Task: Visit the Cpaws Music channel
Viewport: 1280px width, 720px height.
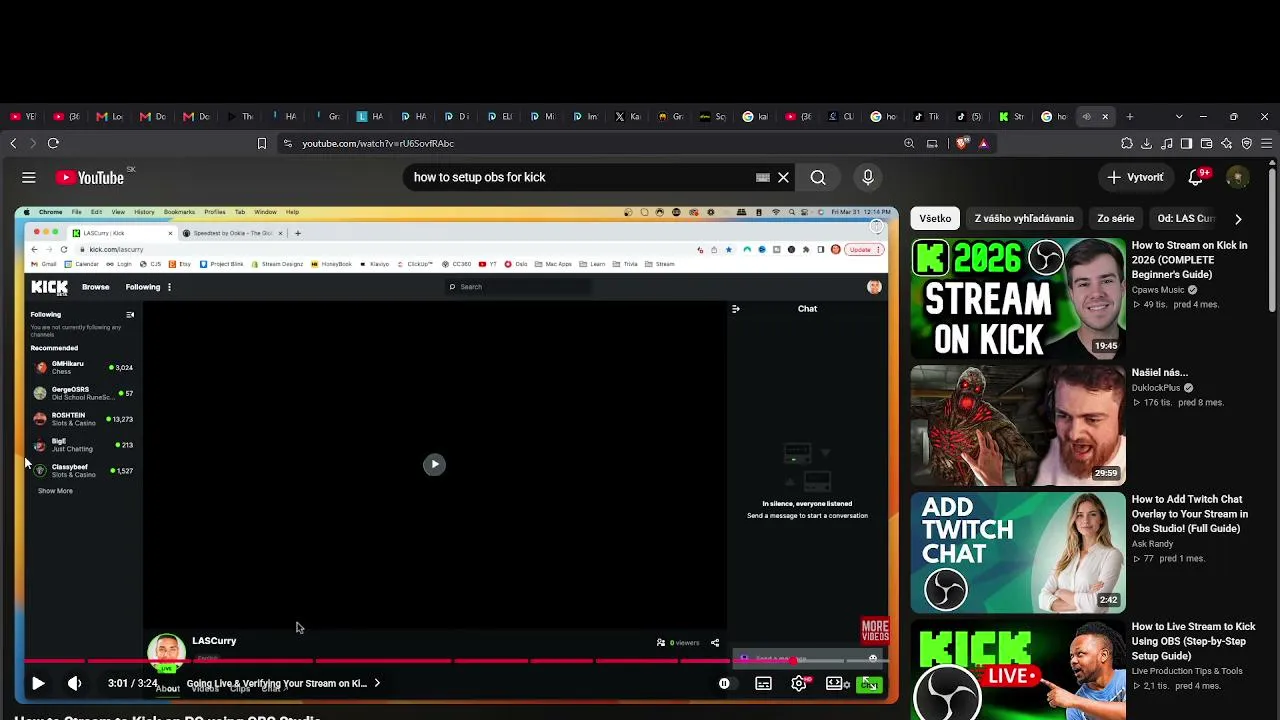Action: click(1158, 290)
